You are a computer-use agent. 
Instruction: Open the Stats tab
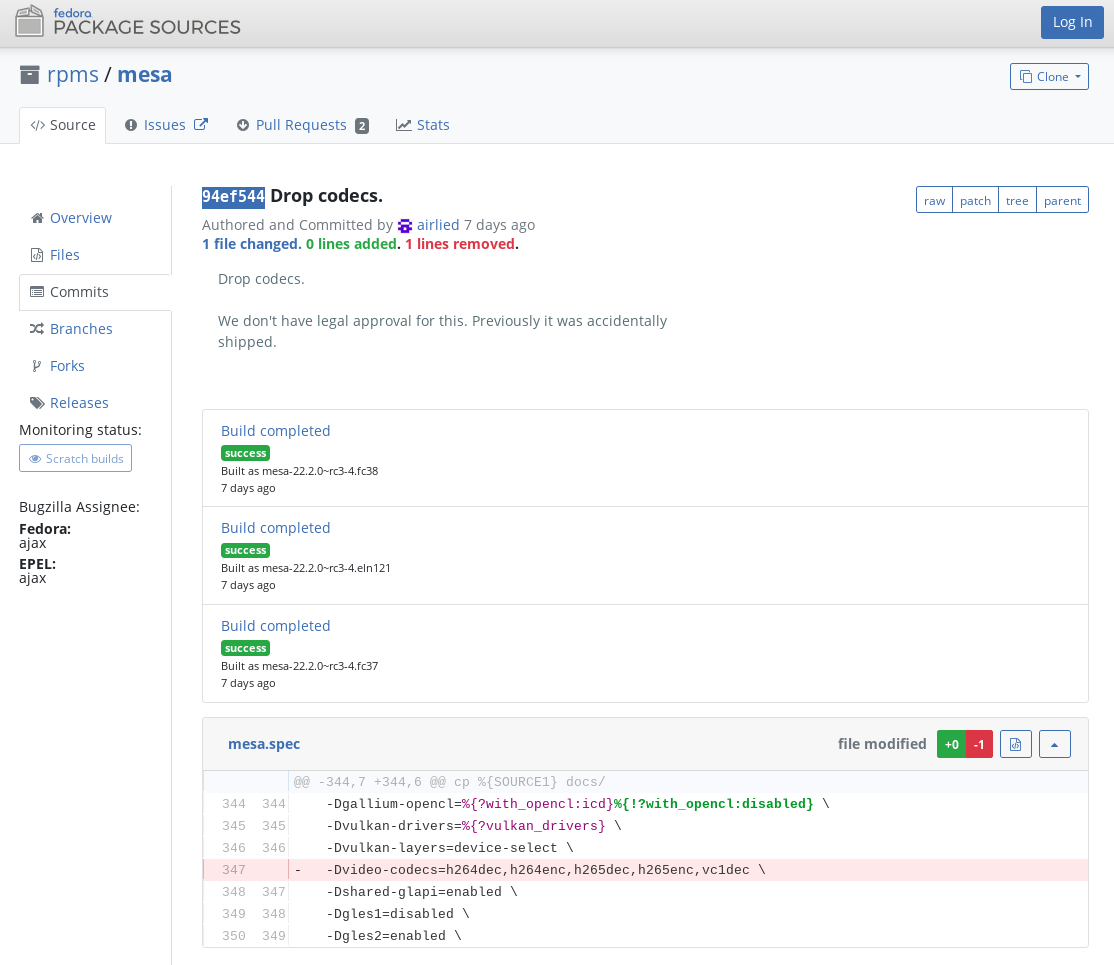[423, 125]
